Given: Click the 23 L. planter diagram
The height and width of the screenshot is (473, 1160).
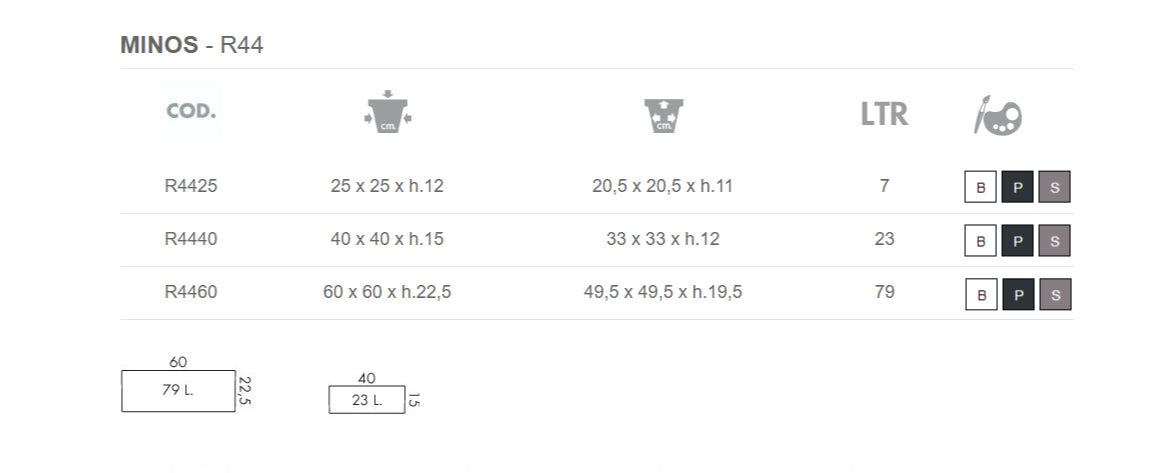Looking at the screenshot, I should (367, 399).
